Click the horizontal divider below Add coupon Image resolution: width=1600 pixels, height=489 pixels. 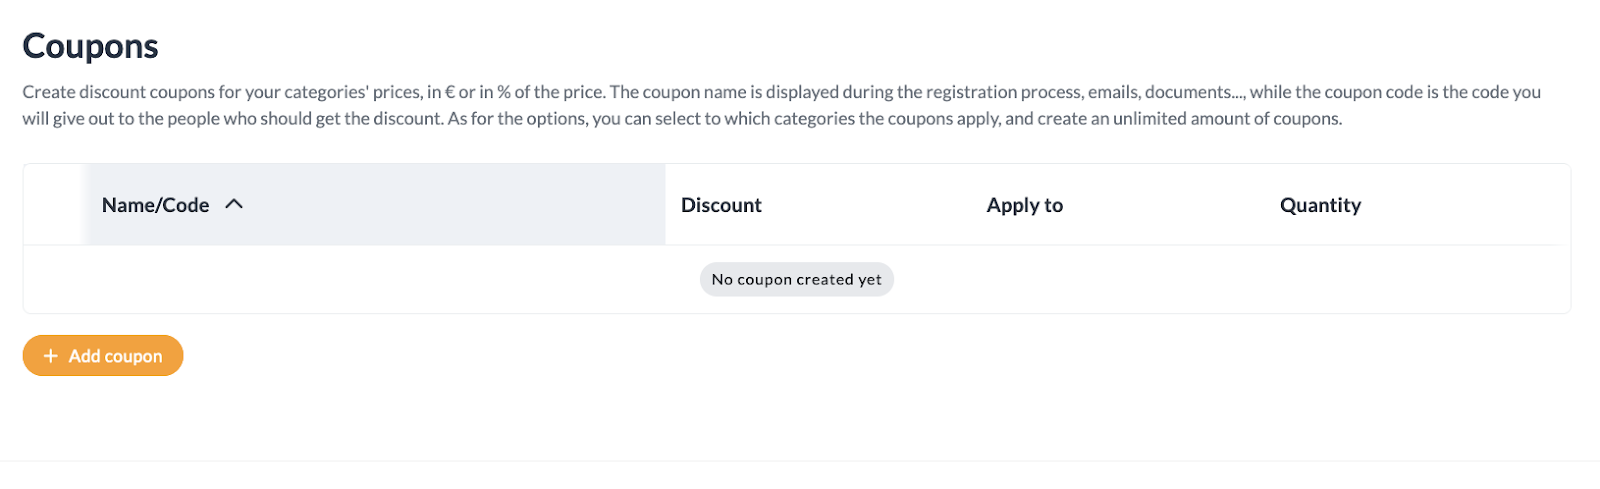[800, 460]
